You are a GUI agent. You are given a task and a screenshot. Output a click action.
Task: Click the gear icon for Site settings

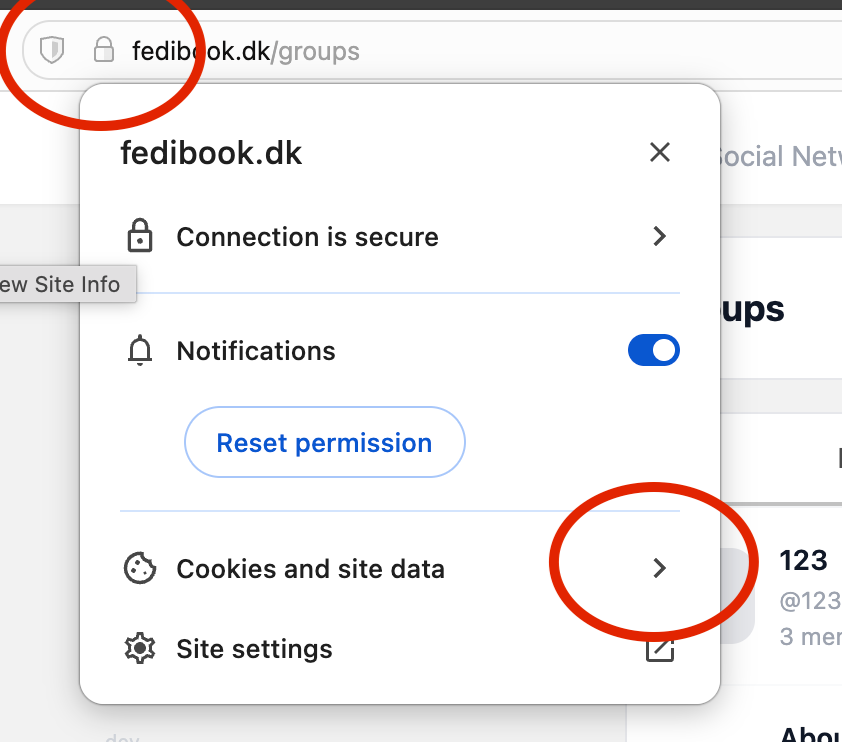click(140, 648)
